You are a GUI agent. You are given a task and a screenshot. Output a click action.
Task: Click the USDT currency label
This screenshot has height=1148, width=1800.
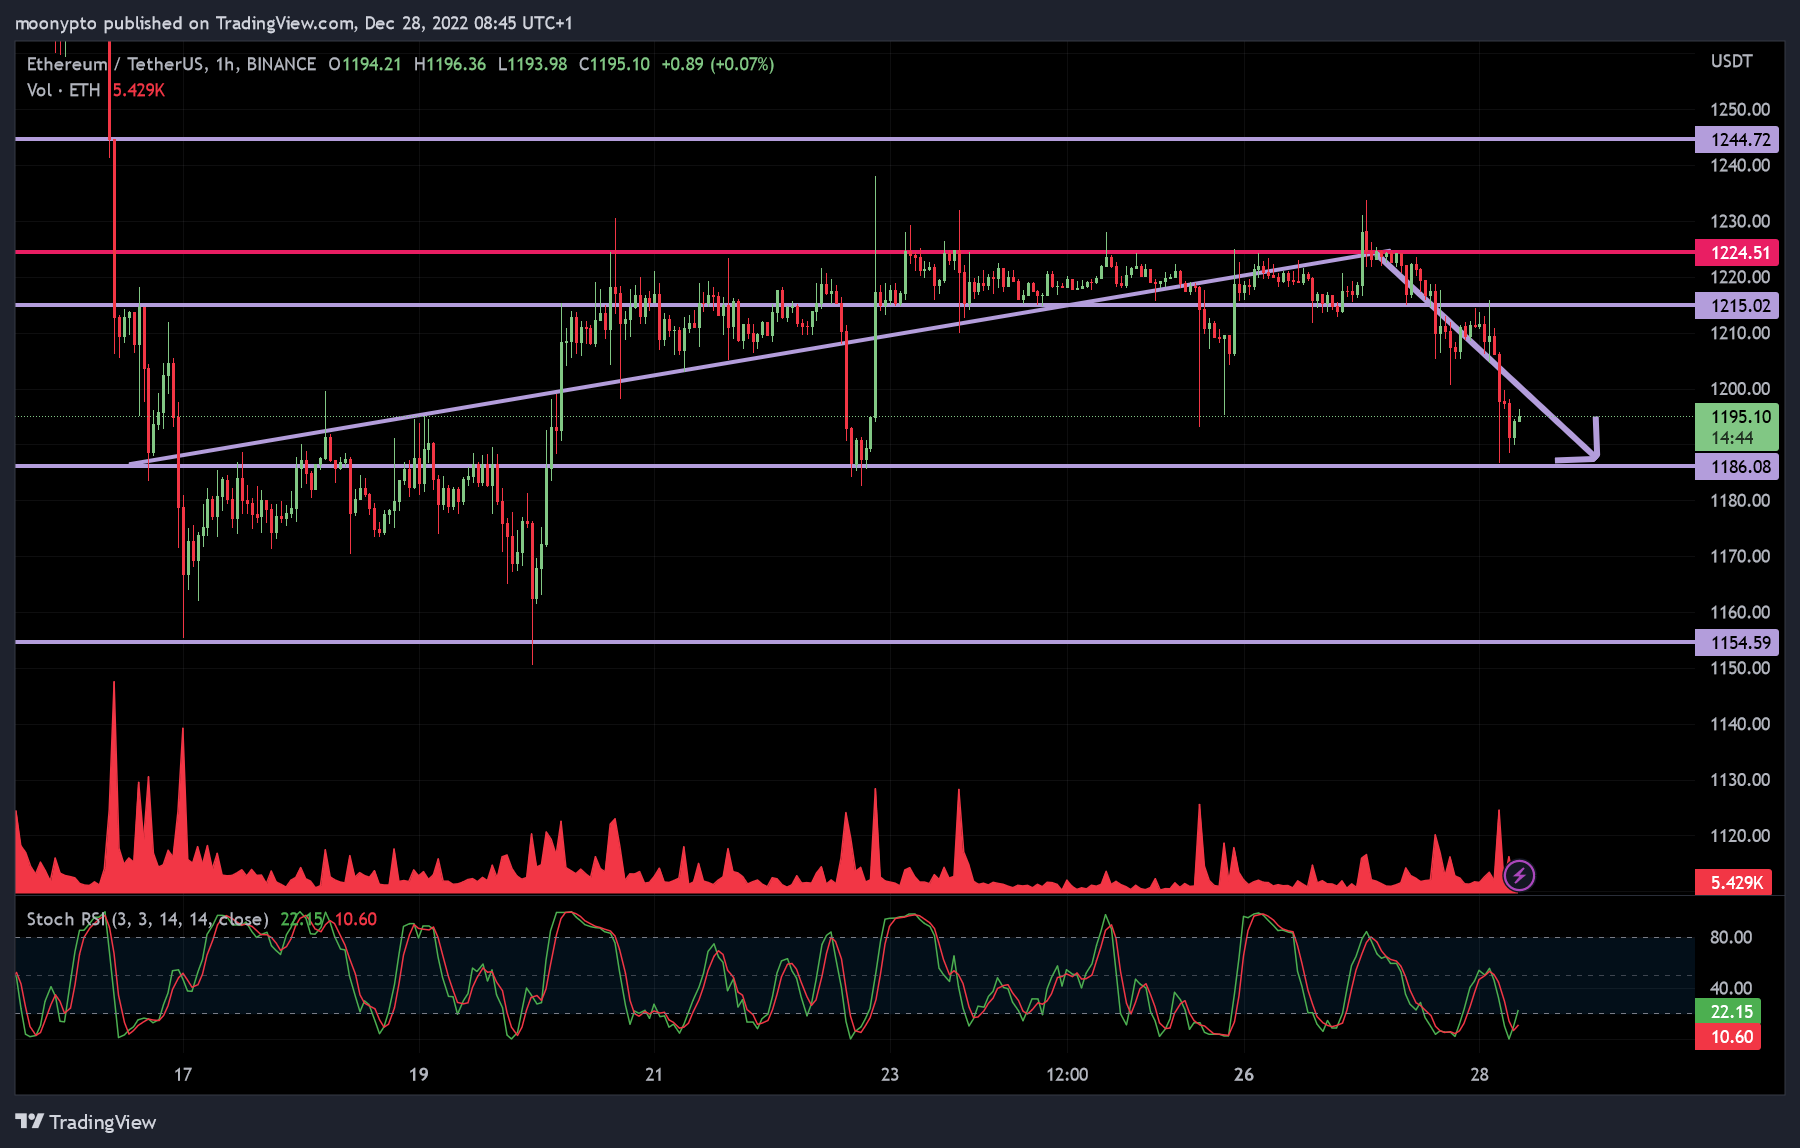(1731, 61)
